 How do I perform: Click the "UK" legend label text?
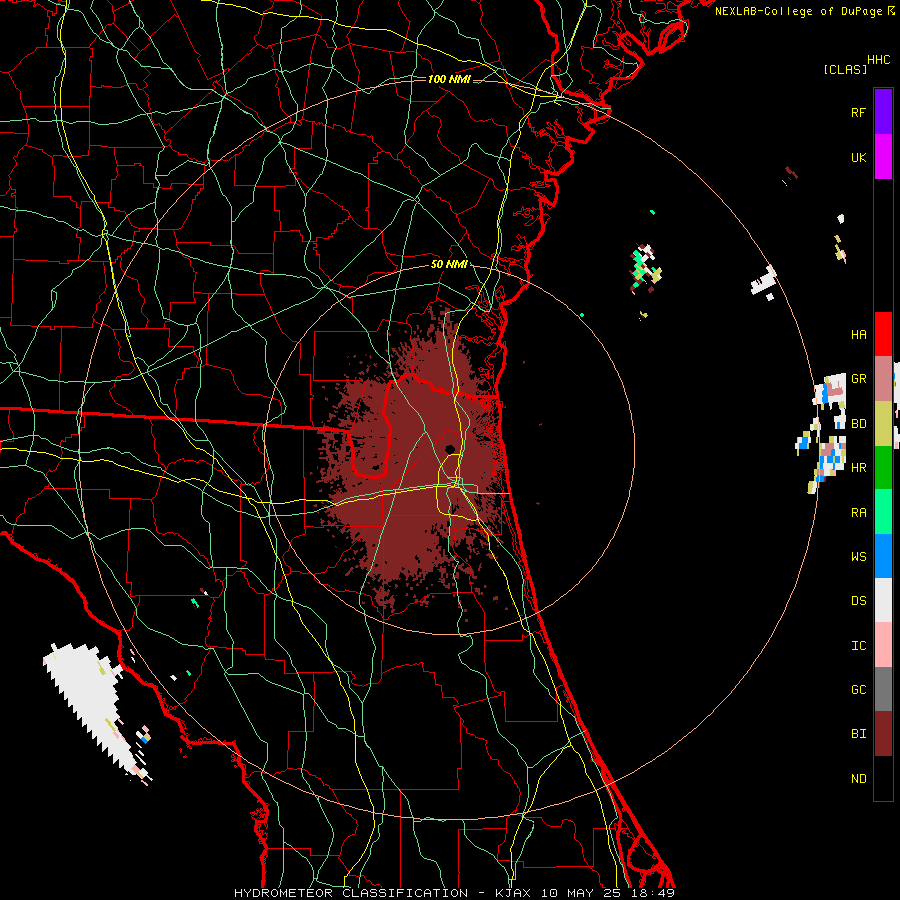[858, 157]
